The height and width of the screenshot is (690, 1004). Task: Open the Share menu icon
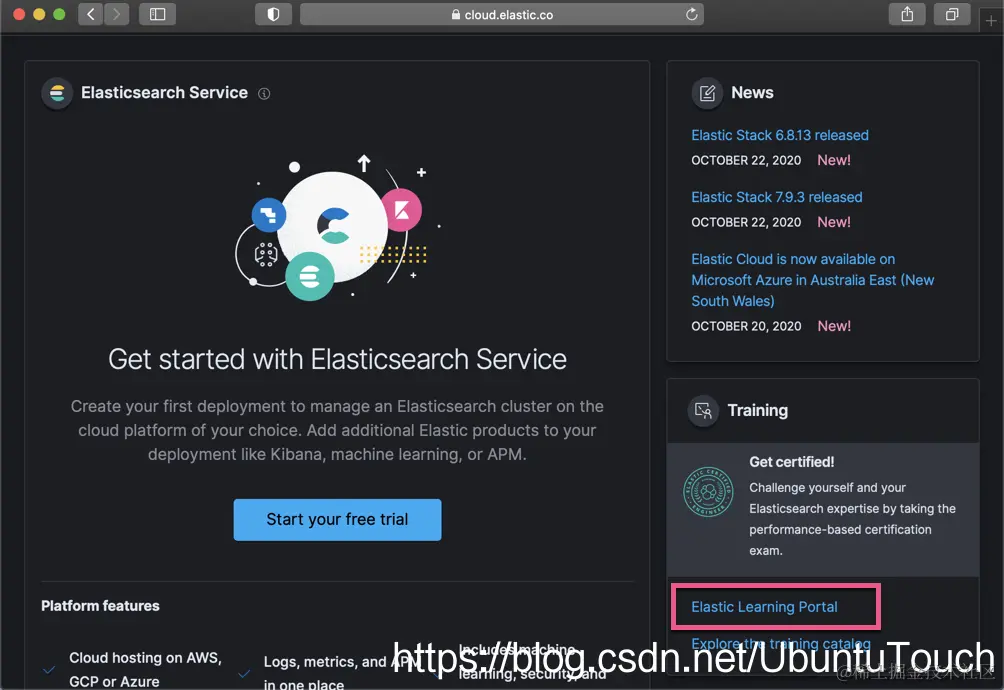pos(907,14)
